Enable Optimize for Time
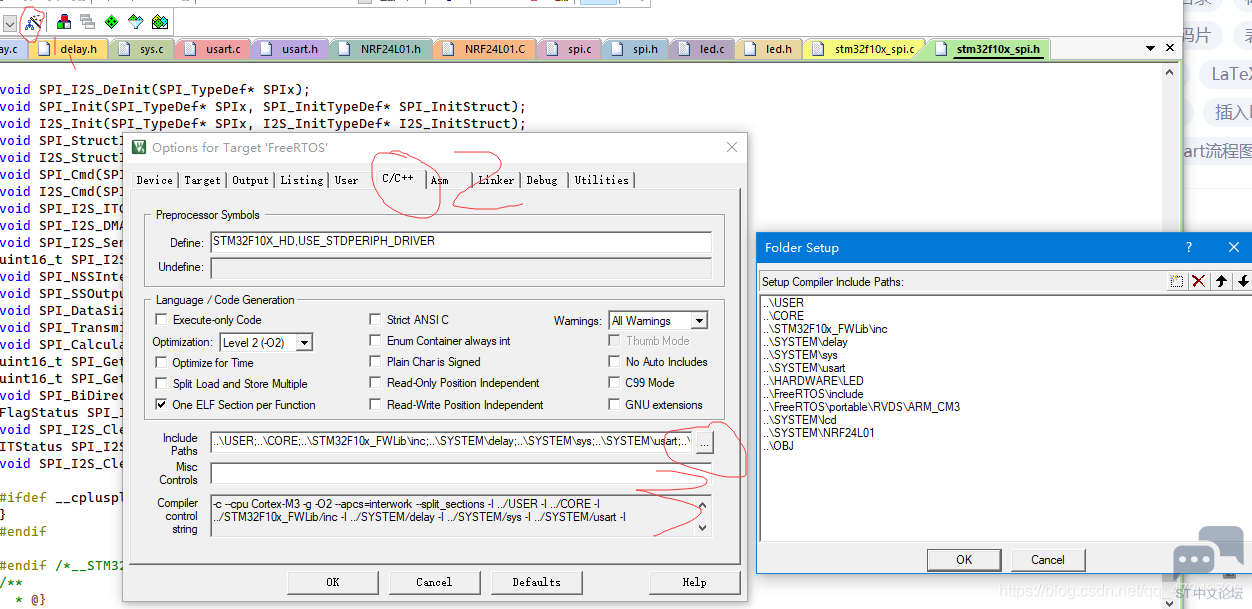This screenshot has height=609, width=1252. (x=162, y=363)
